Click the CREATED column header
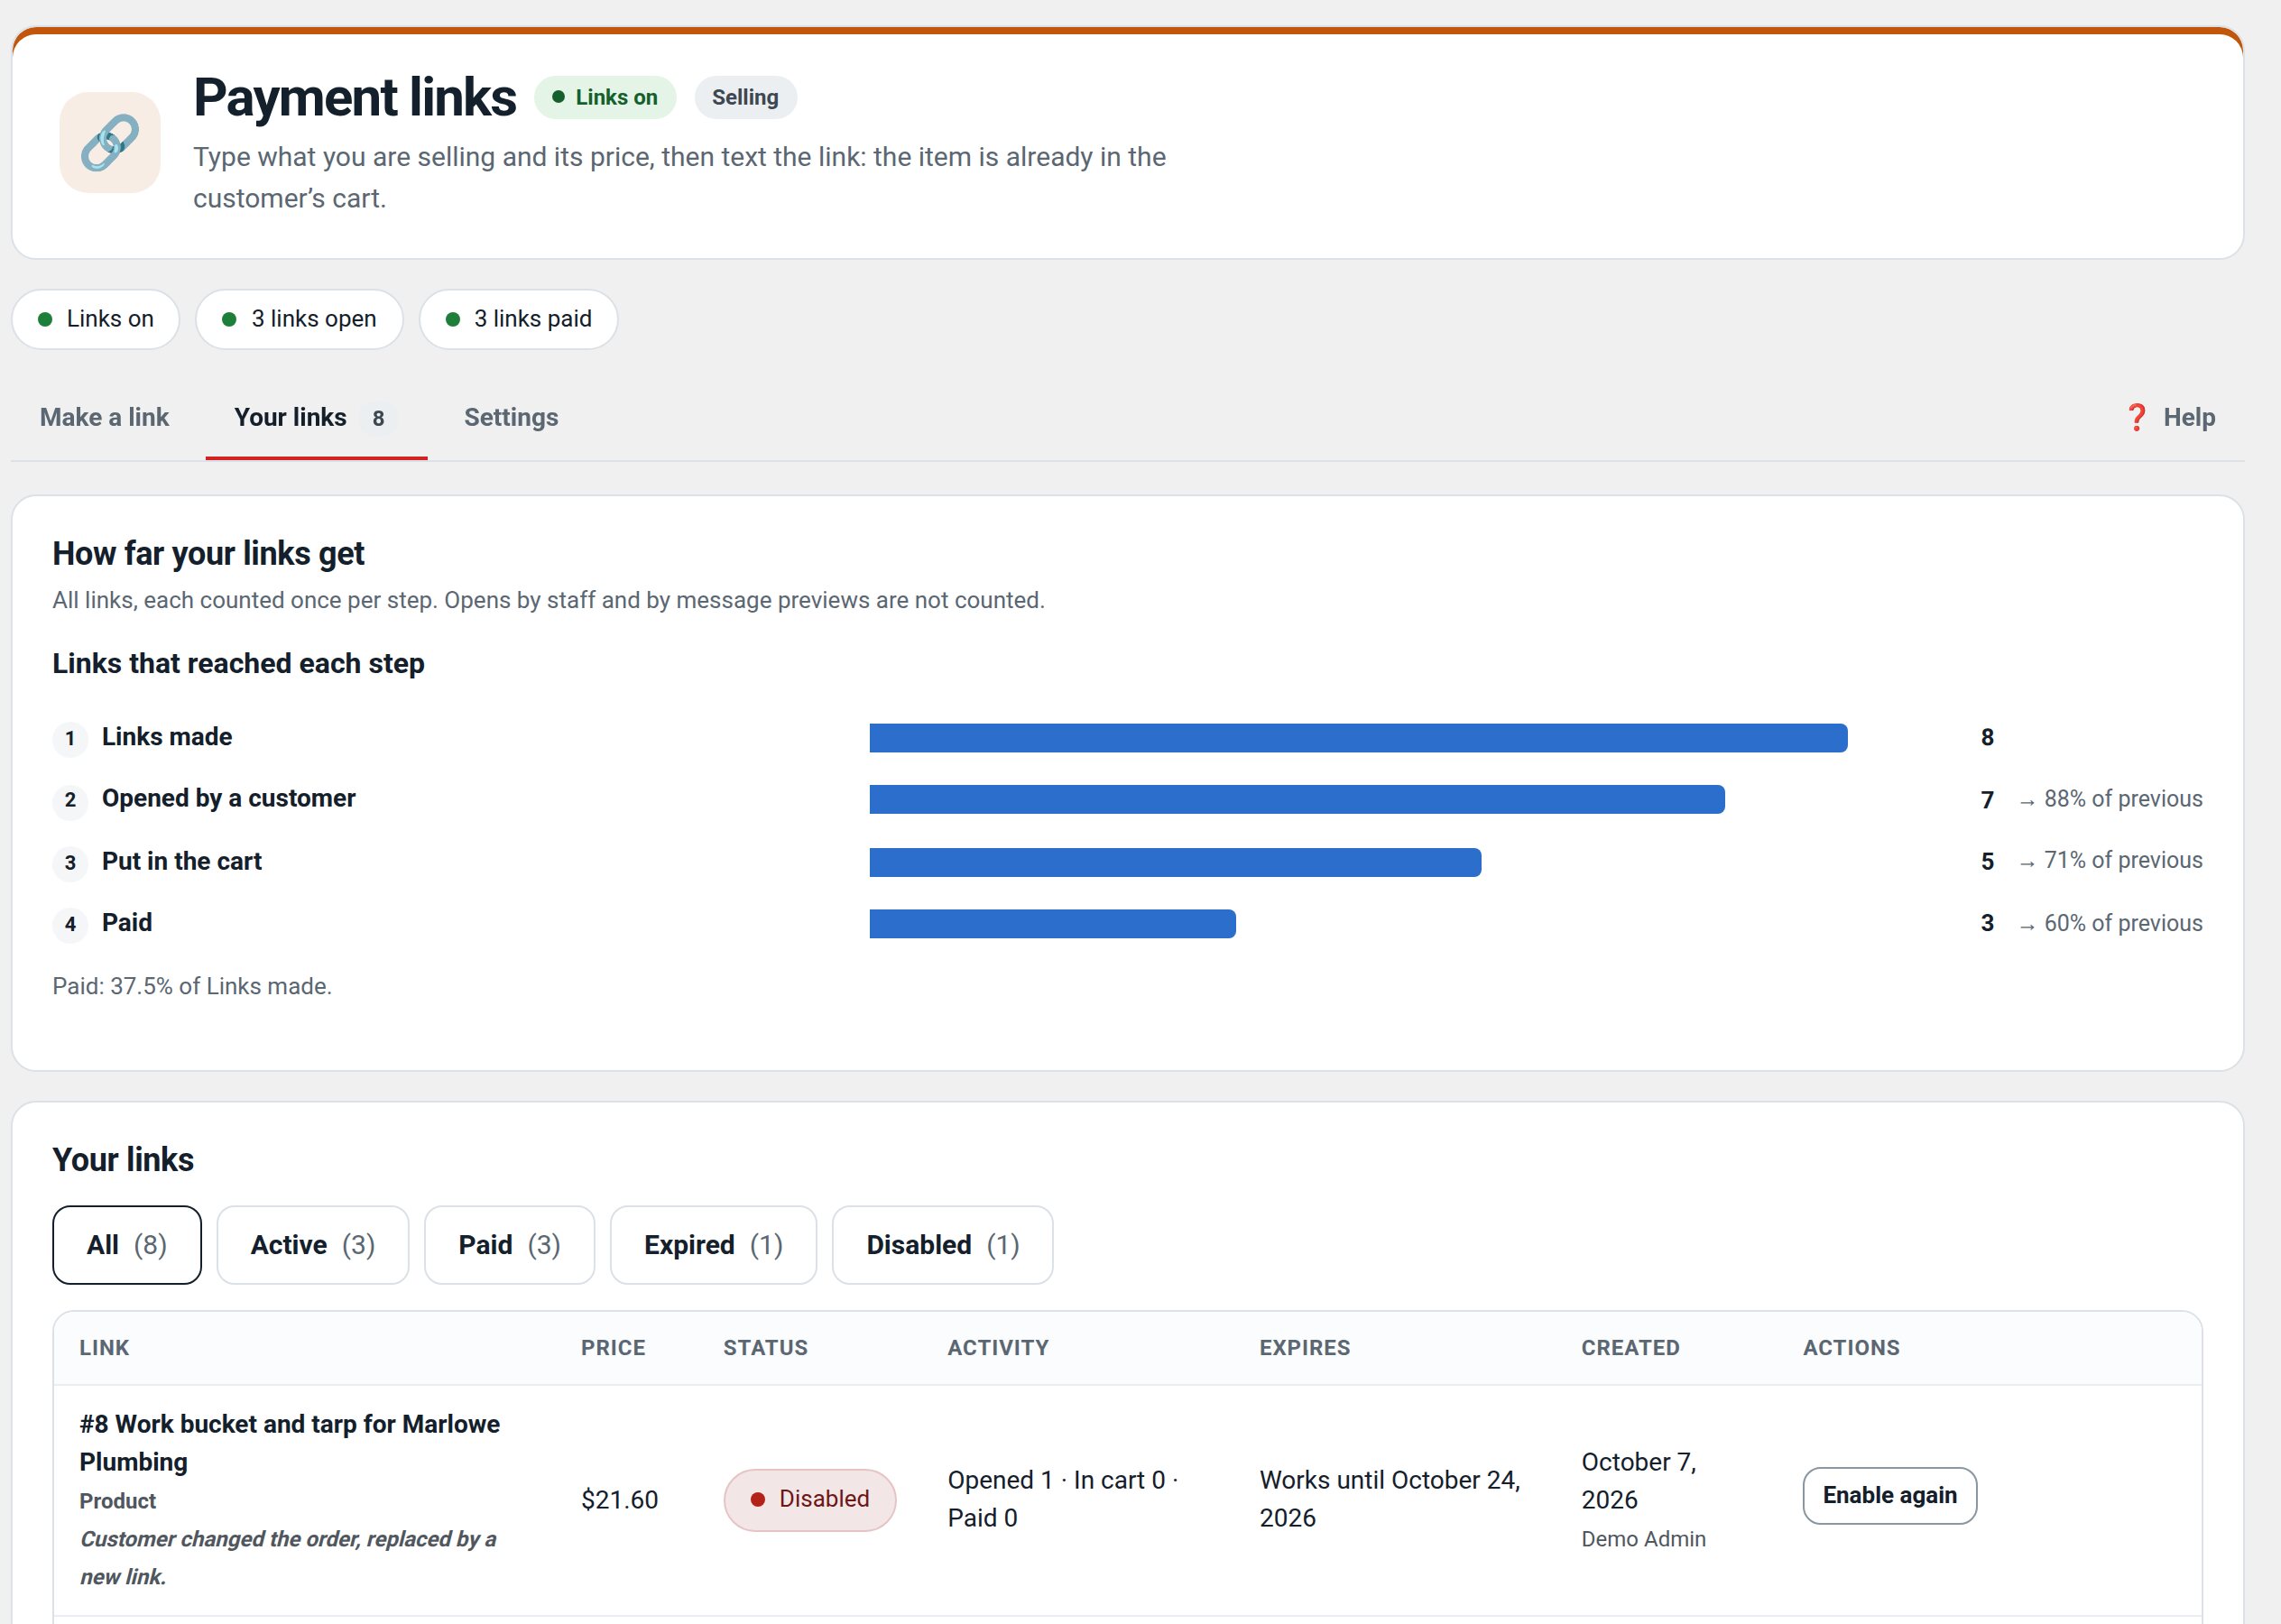The image size is (2281, 1624). point(1630,1347)
